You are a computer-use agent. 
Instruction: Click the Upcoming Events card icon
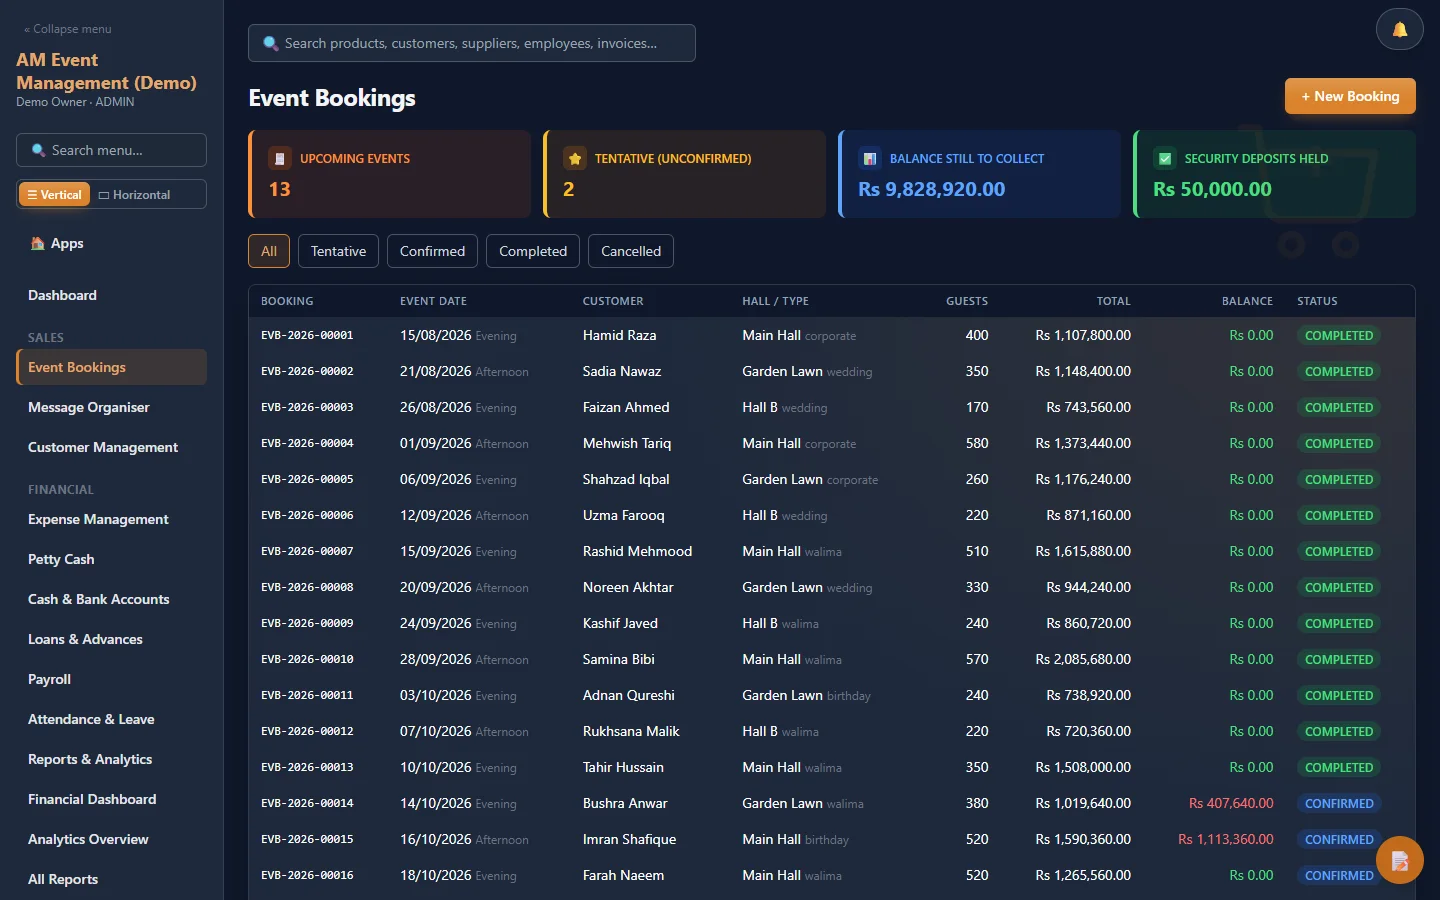280,158
